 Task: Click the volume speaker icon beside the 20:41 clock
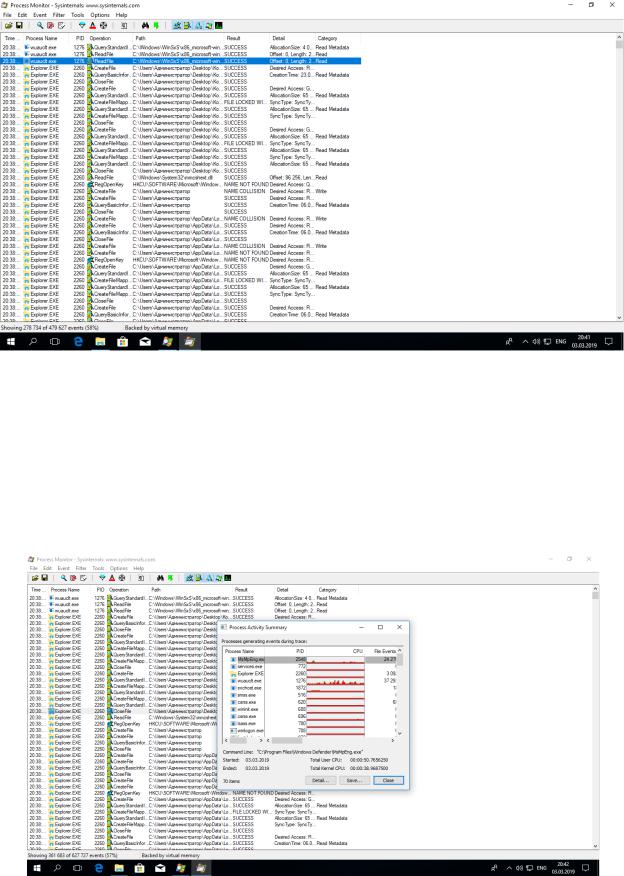pyautogui.click(x=536, y=341)
